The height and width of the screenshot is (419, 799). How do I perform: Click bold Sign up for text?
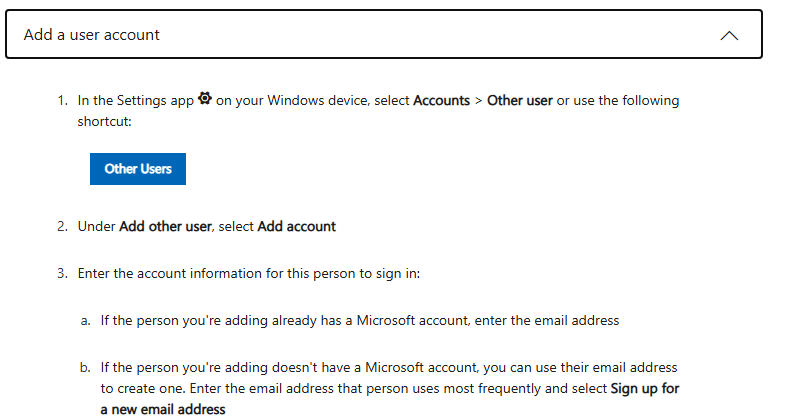pyautogui.click(x=645, y=388)
